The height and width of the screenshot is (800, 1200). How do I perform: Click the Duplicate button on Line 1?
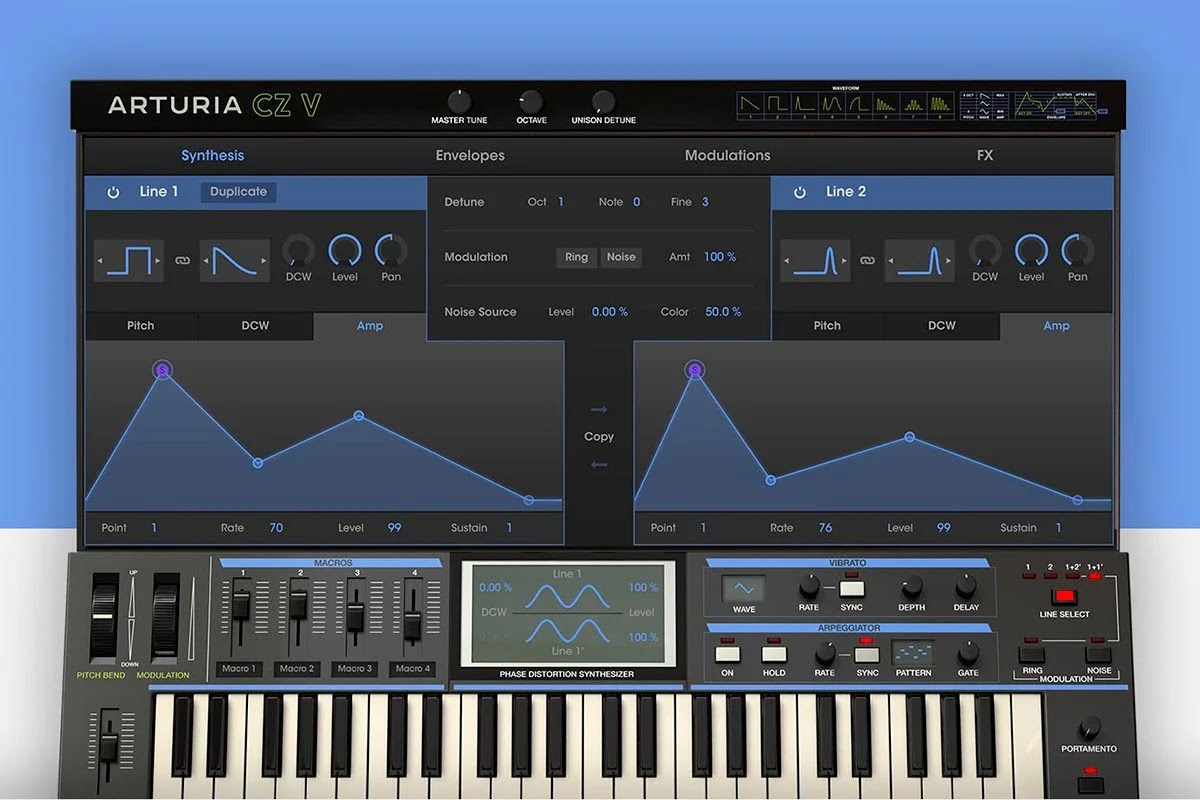click(x=238, y=192)
